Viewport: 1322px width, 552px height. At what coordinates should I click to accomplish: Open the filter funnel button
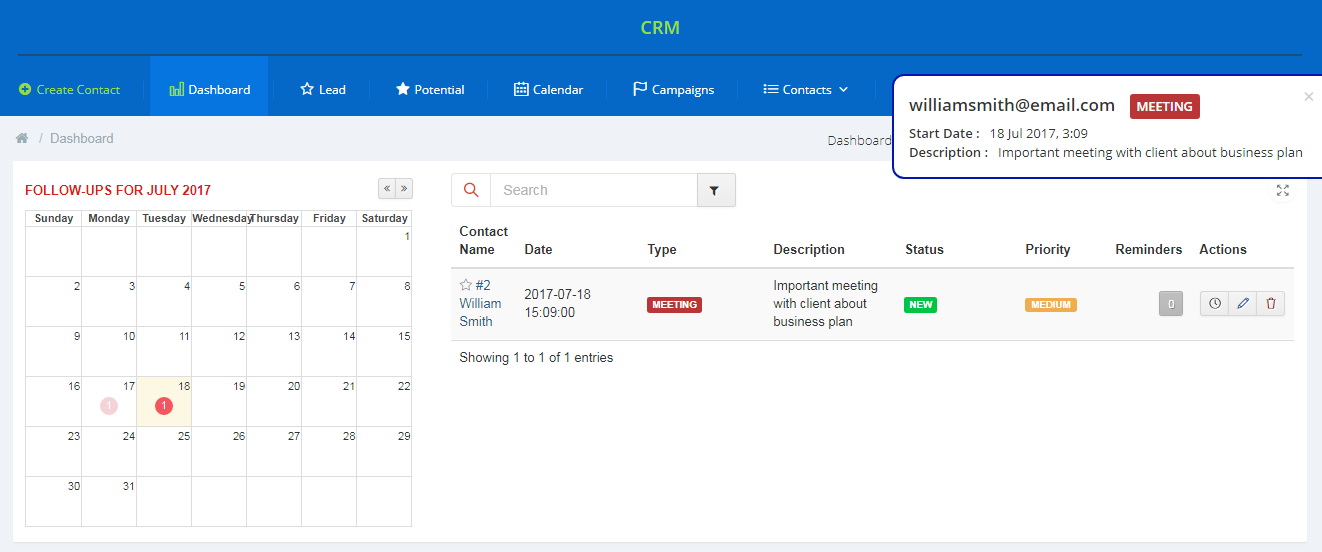coord(716,190)
